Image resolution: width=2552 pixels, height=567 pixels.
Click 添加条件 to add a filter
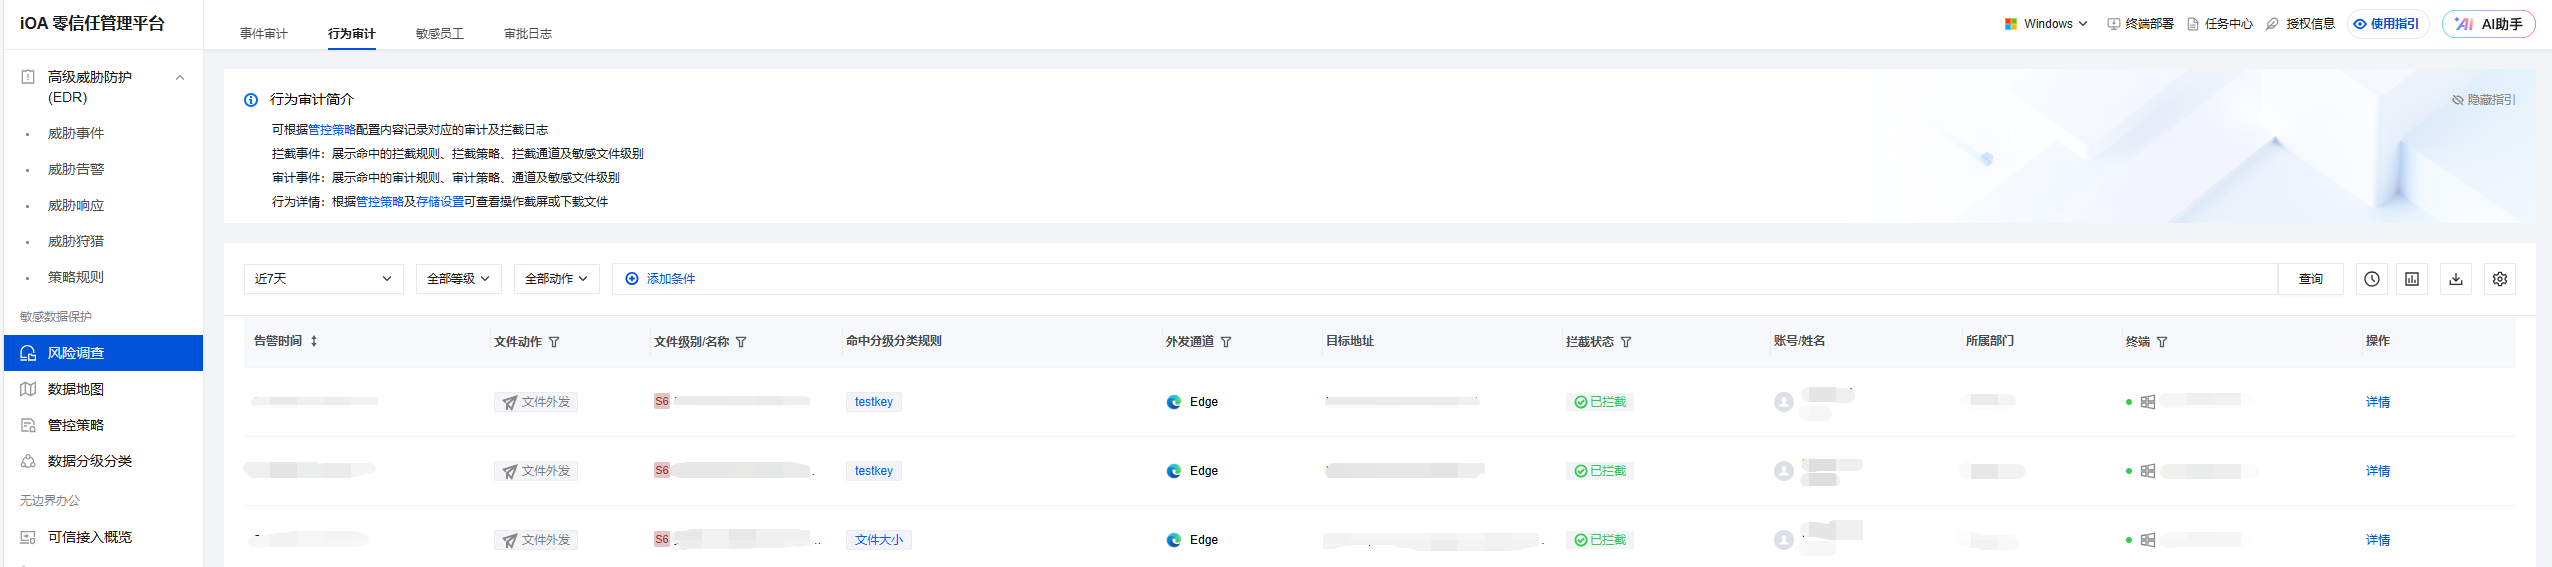[x=660, y=279]
